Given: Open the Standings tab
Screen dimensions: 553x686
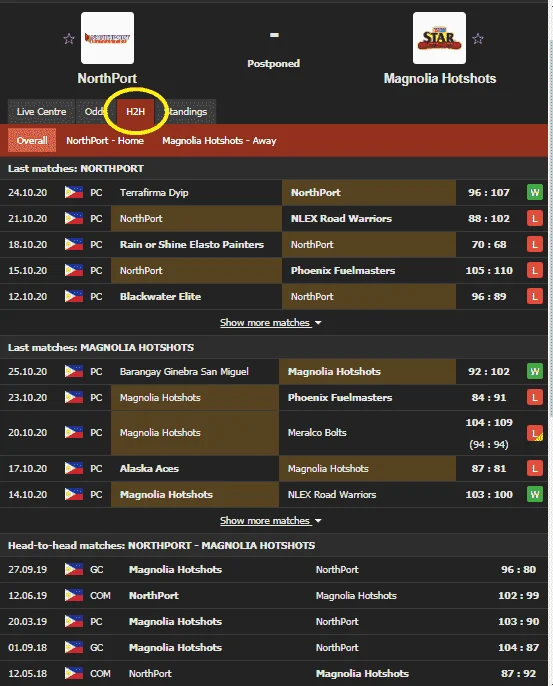Looking at the screenshot, I should (x=186, y=112).
